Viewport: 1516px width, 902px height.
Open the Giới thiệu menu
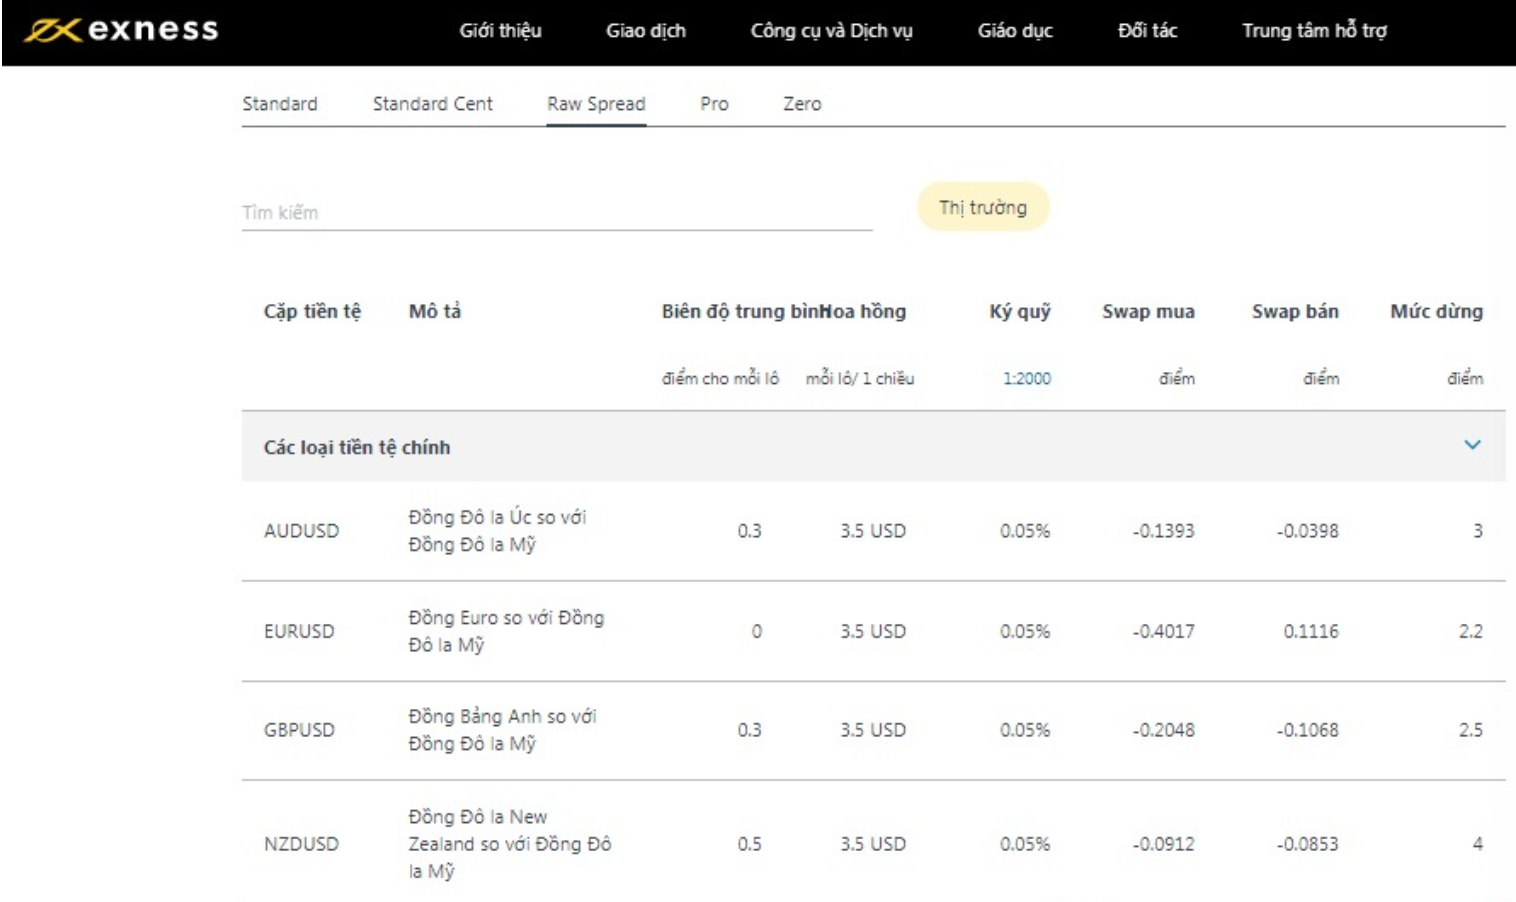click(500, 31)
